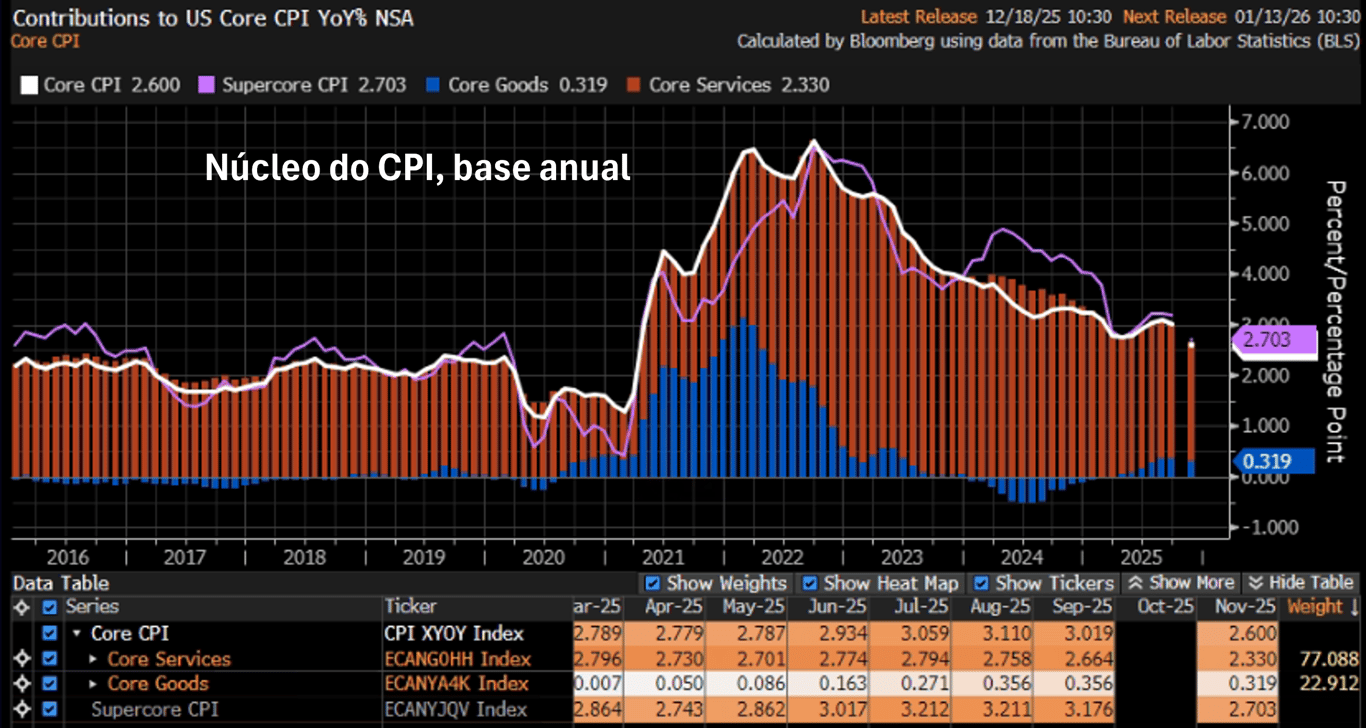This screenshot has width=1366, height=728.
Task: Expand the Core Goods row
Action: coord(94,684)
